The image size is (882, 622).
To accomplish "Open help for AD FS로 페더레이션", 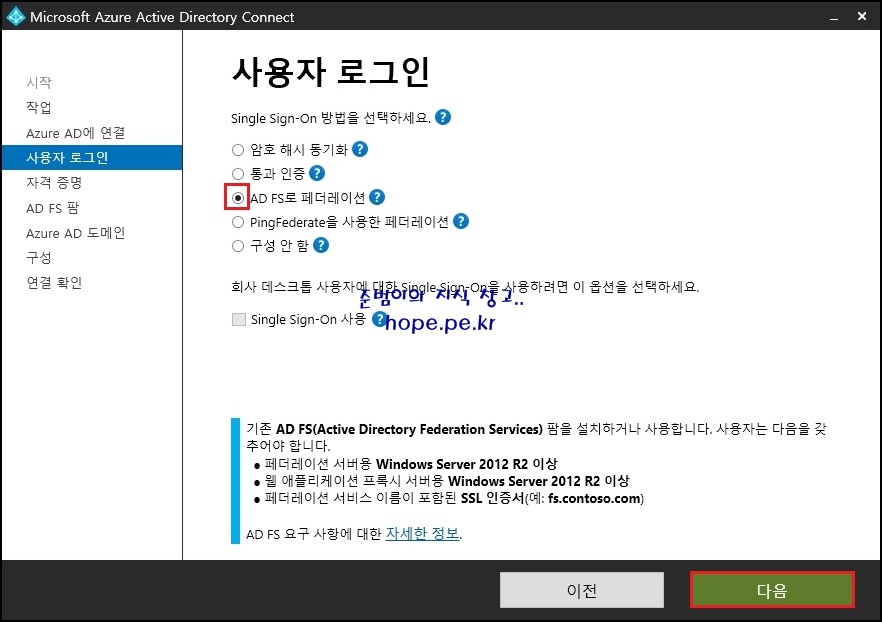I will [377, 197].
